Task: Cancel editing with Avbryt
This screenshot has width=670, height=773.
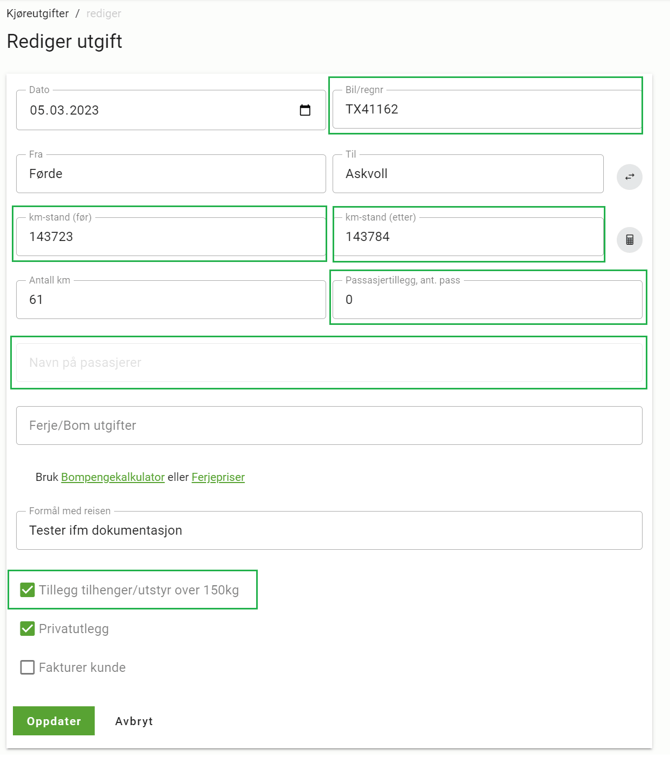Action: [134, 721]
